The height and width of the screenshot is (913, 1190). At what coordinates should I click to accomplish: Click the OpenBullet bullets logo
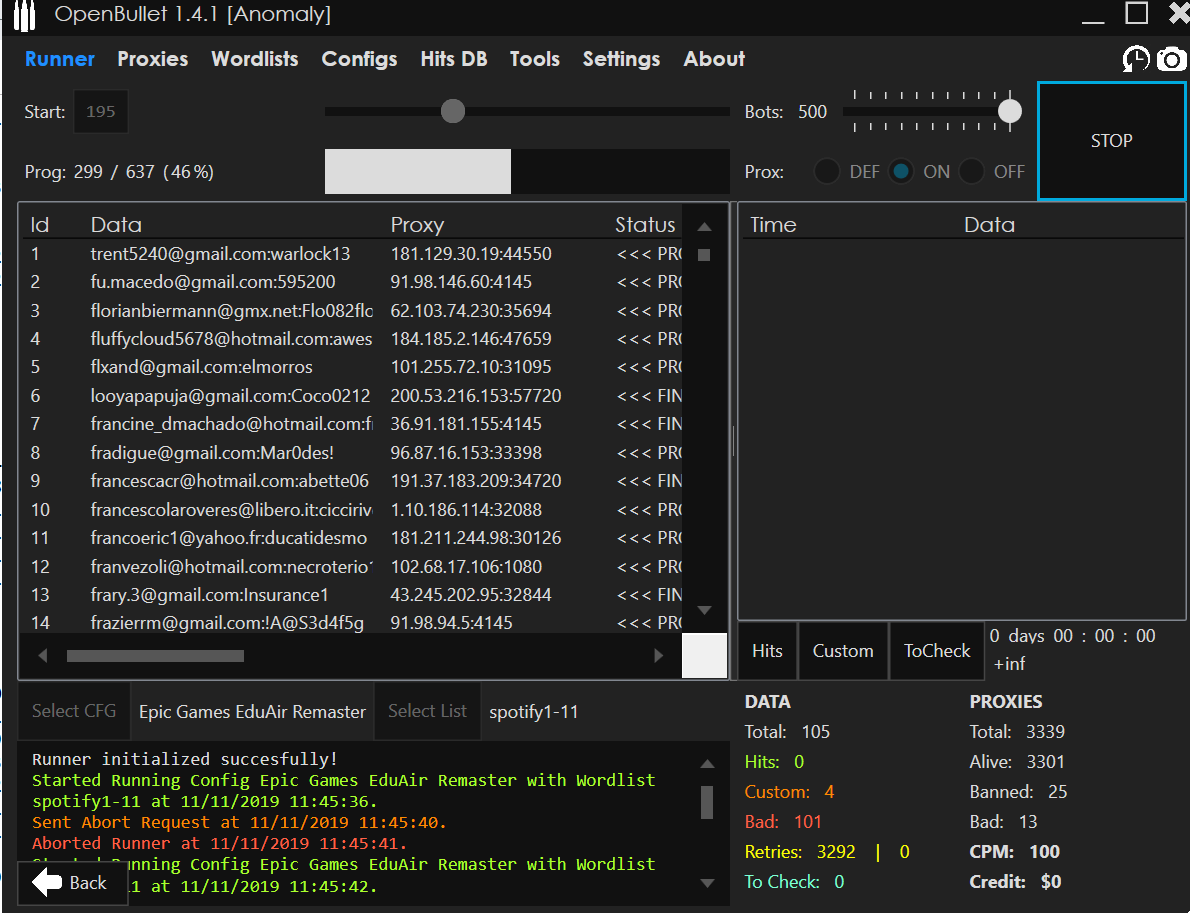[x=23, y=15]
